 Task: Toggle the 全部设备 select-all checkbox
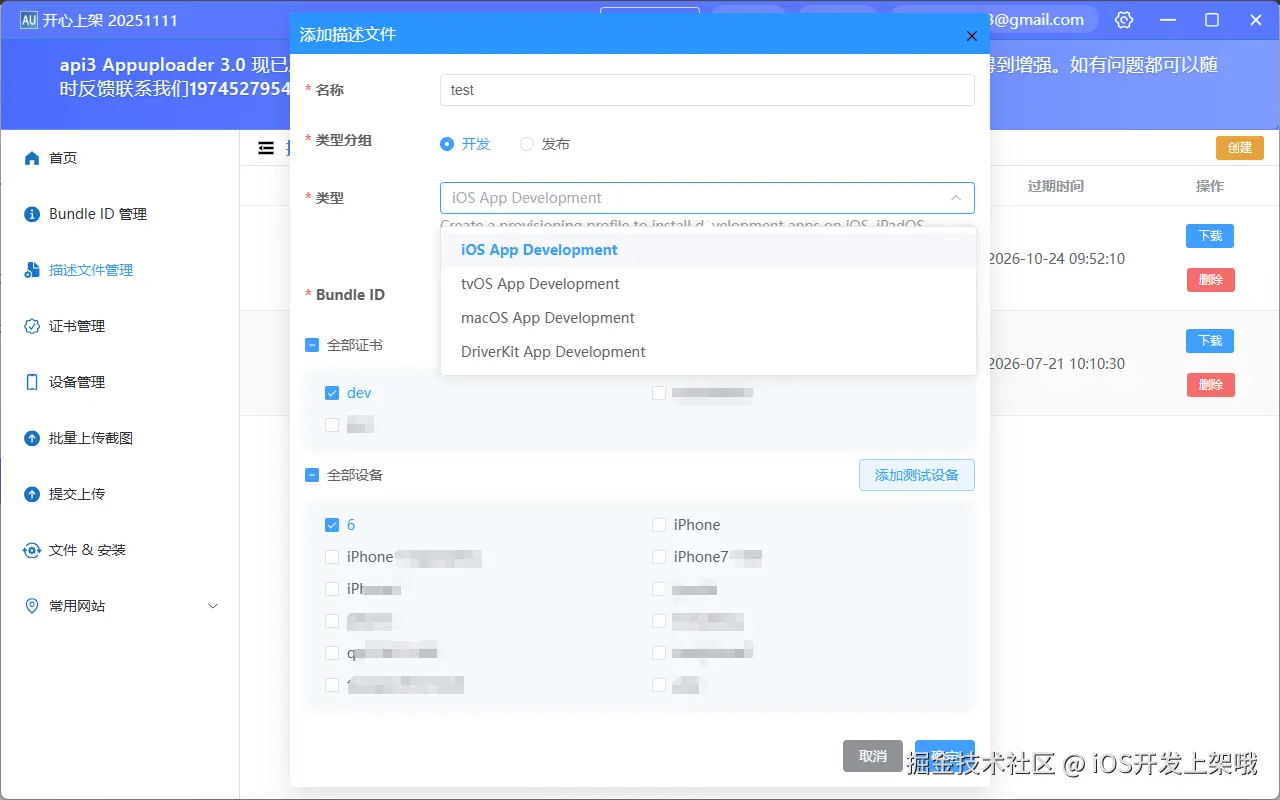(x=312, y=475)
